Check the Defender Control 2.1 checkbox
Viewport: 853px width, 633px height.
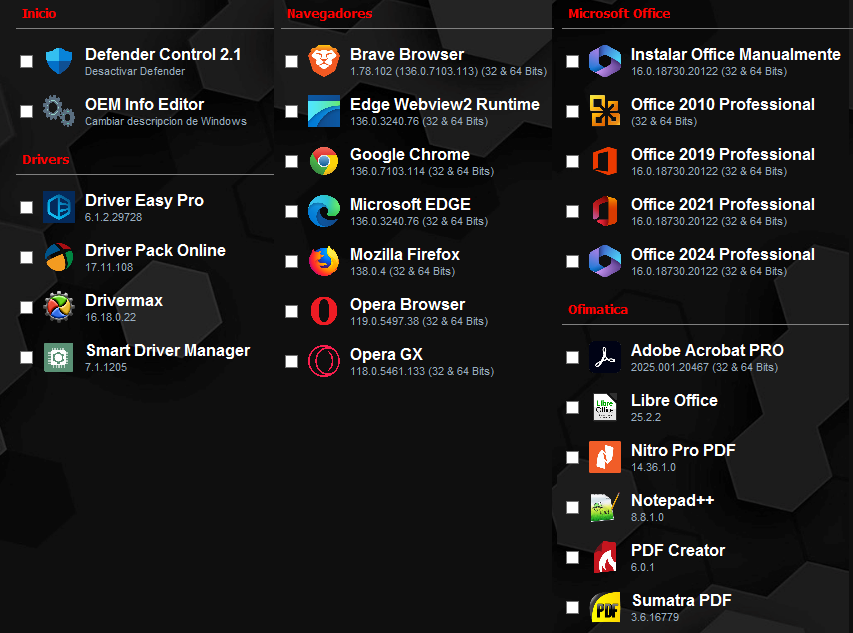pos(26,61)
